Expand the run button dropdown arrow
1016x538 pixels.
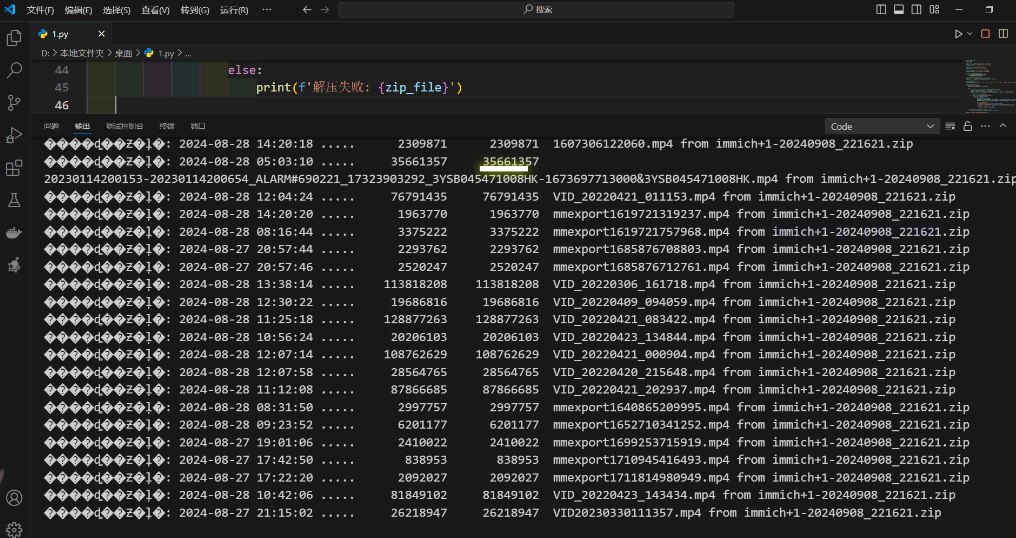pos(969,33)
